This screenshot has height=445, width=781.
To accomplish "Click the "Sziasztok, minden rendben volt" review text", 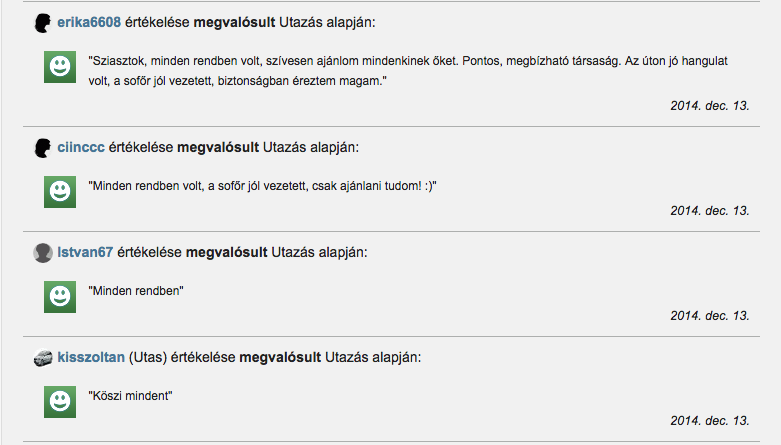I will point(408,71).
